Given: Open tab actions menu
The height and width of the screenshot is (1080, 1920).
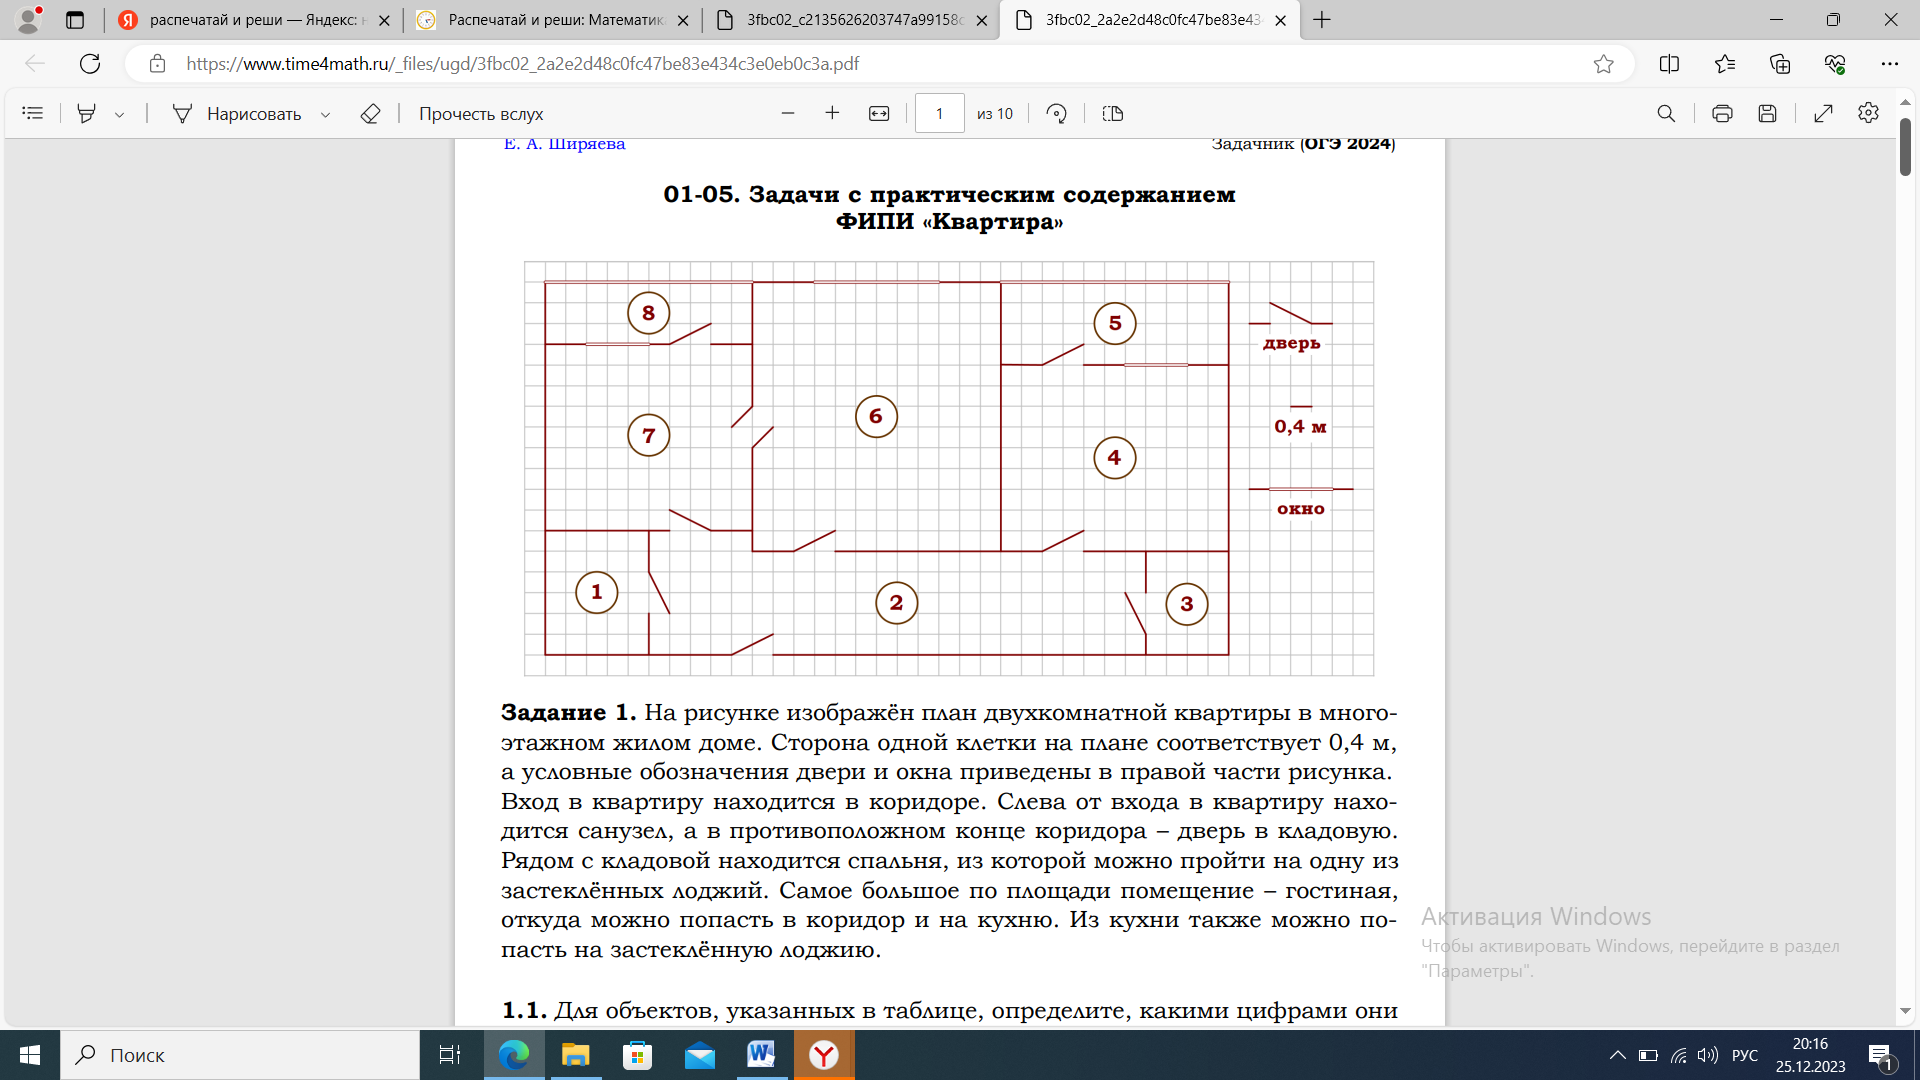Looking at the screenshot, I should pos(75,20).
